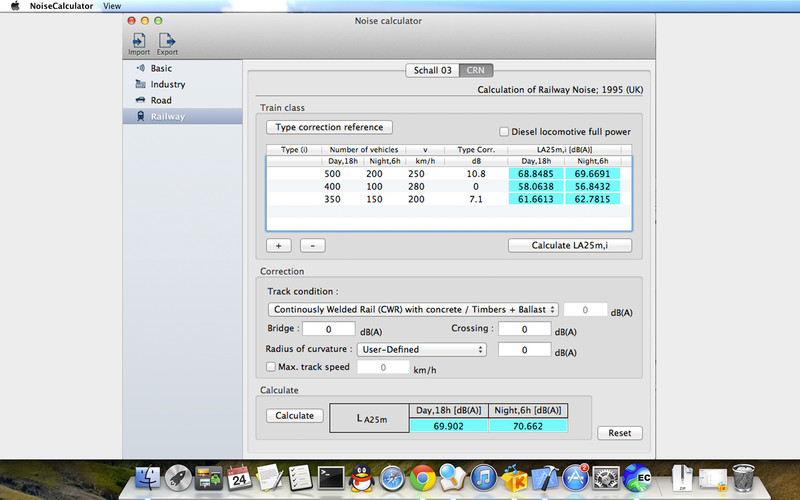Open the Industry noise section

tap(167, 84)
